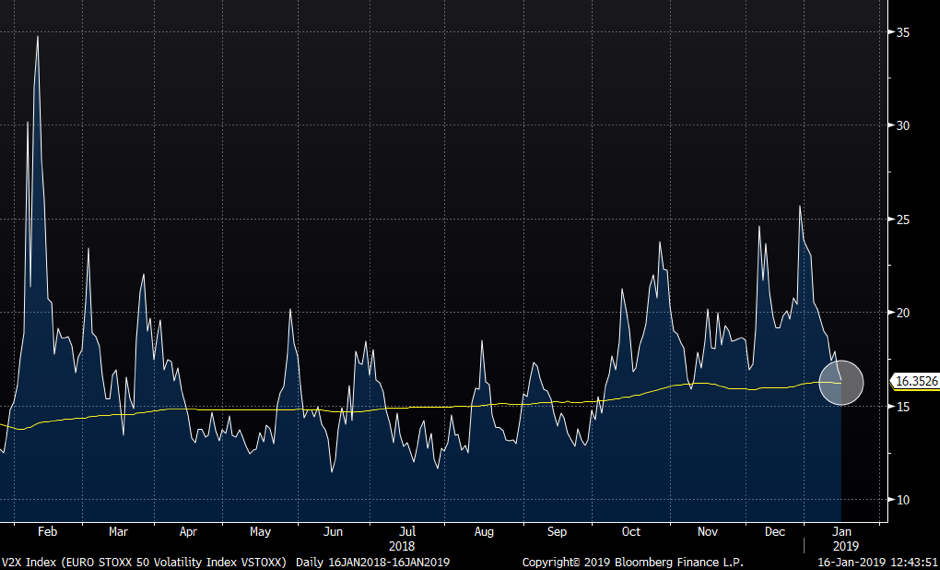Click the Dec month label

pos(775,532)
